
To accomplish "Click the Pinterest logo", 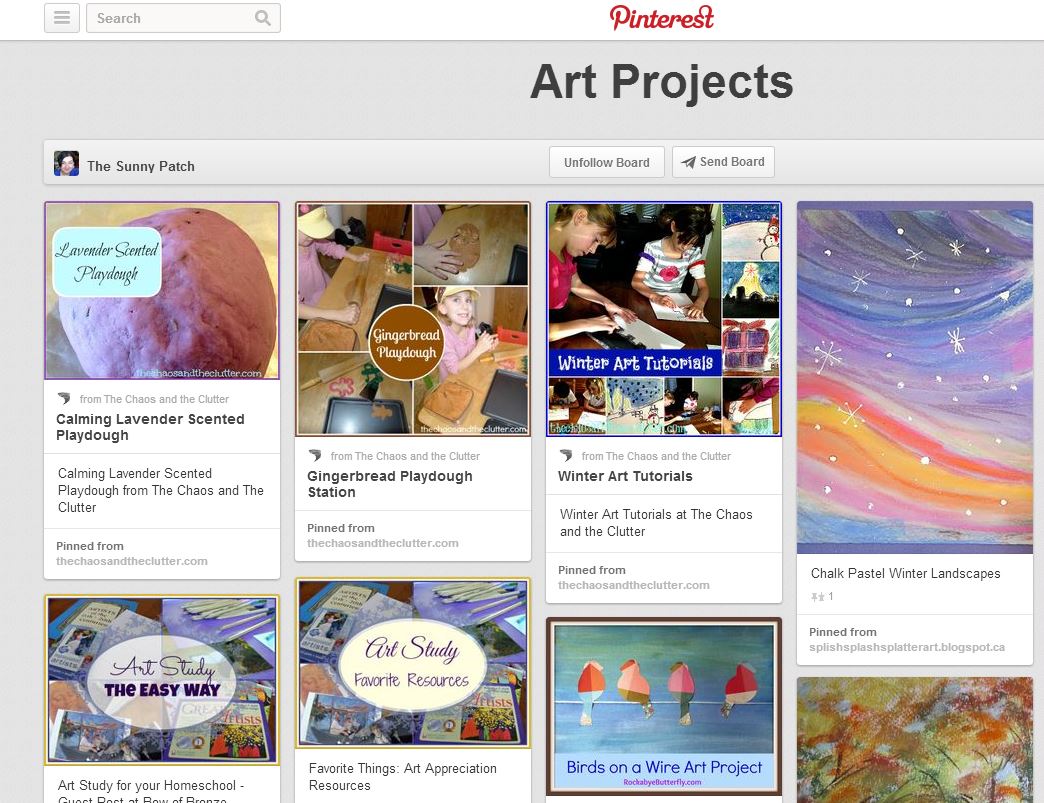I will pos(662,18).
